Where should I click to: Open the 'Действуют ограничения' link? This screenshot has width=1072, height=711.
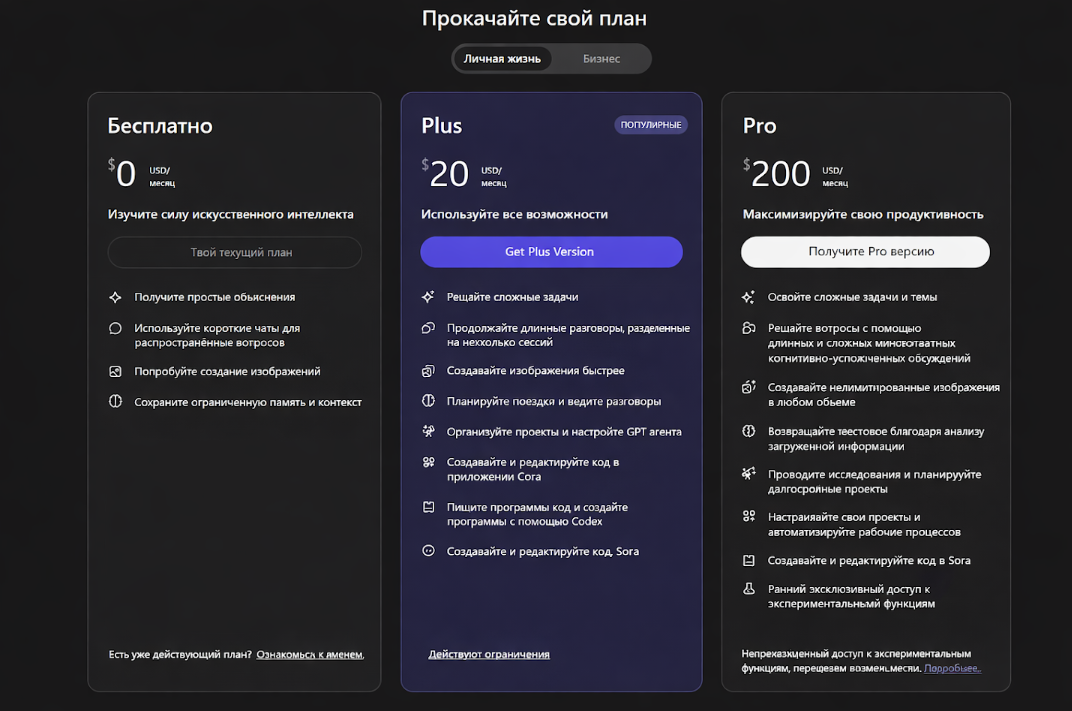489,654
